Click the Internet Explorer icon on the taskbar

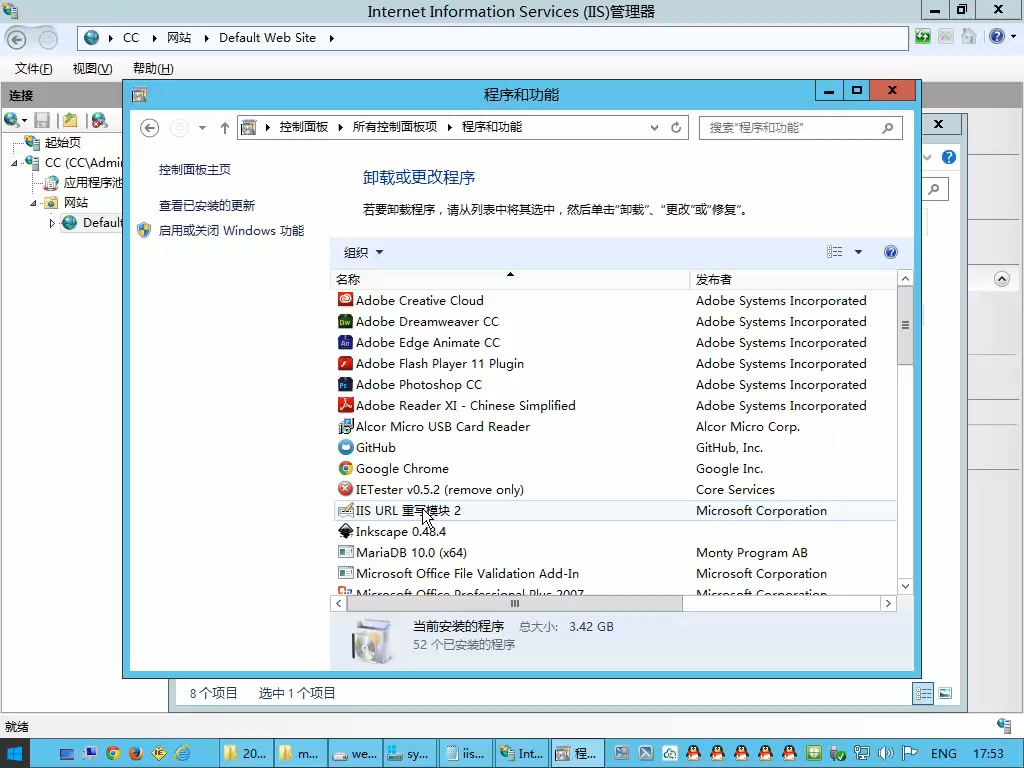point(182,753)
